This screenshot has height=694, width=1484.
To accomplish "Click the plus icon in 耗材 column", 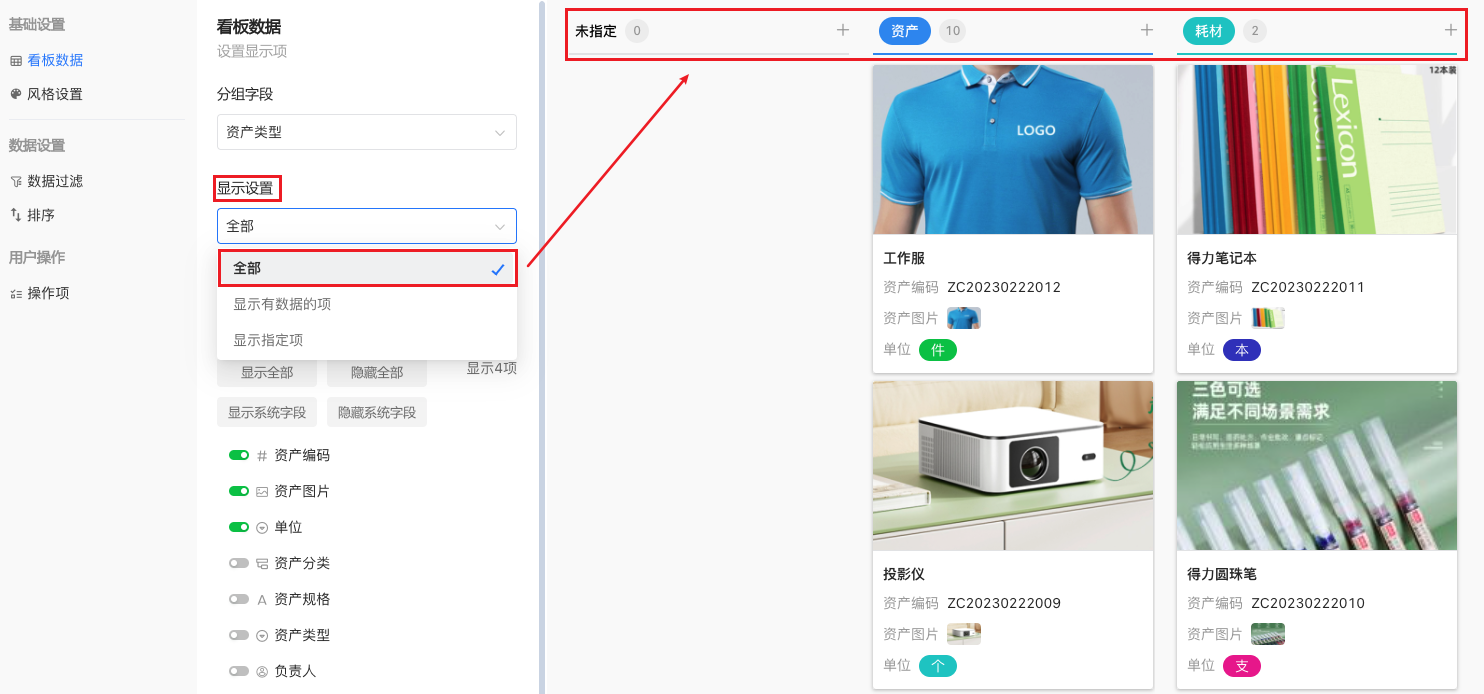I will click(x=1450, y=31).
